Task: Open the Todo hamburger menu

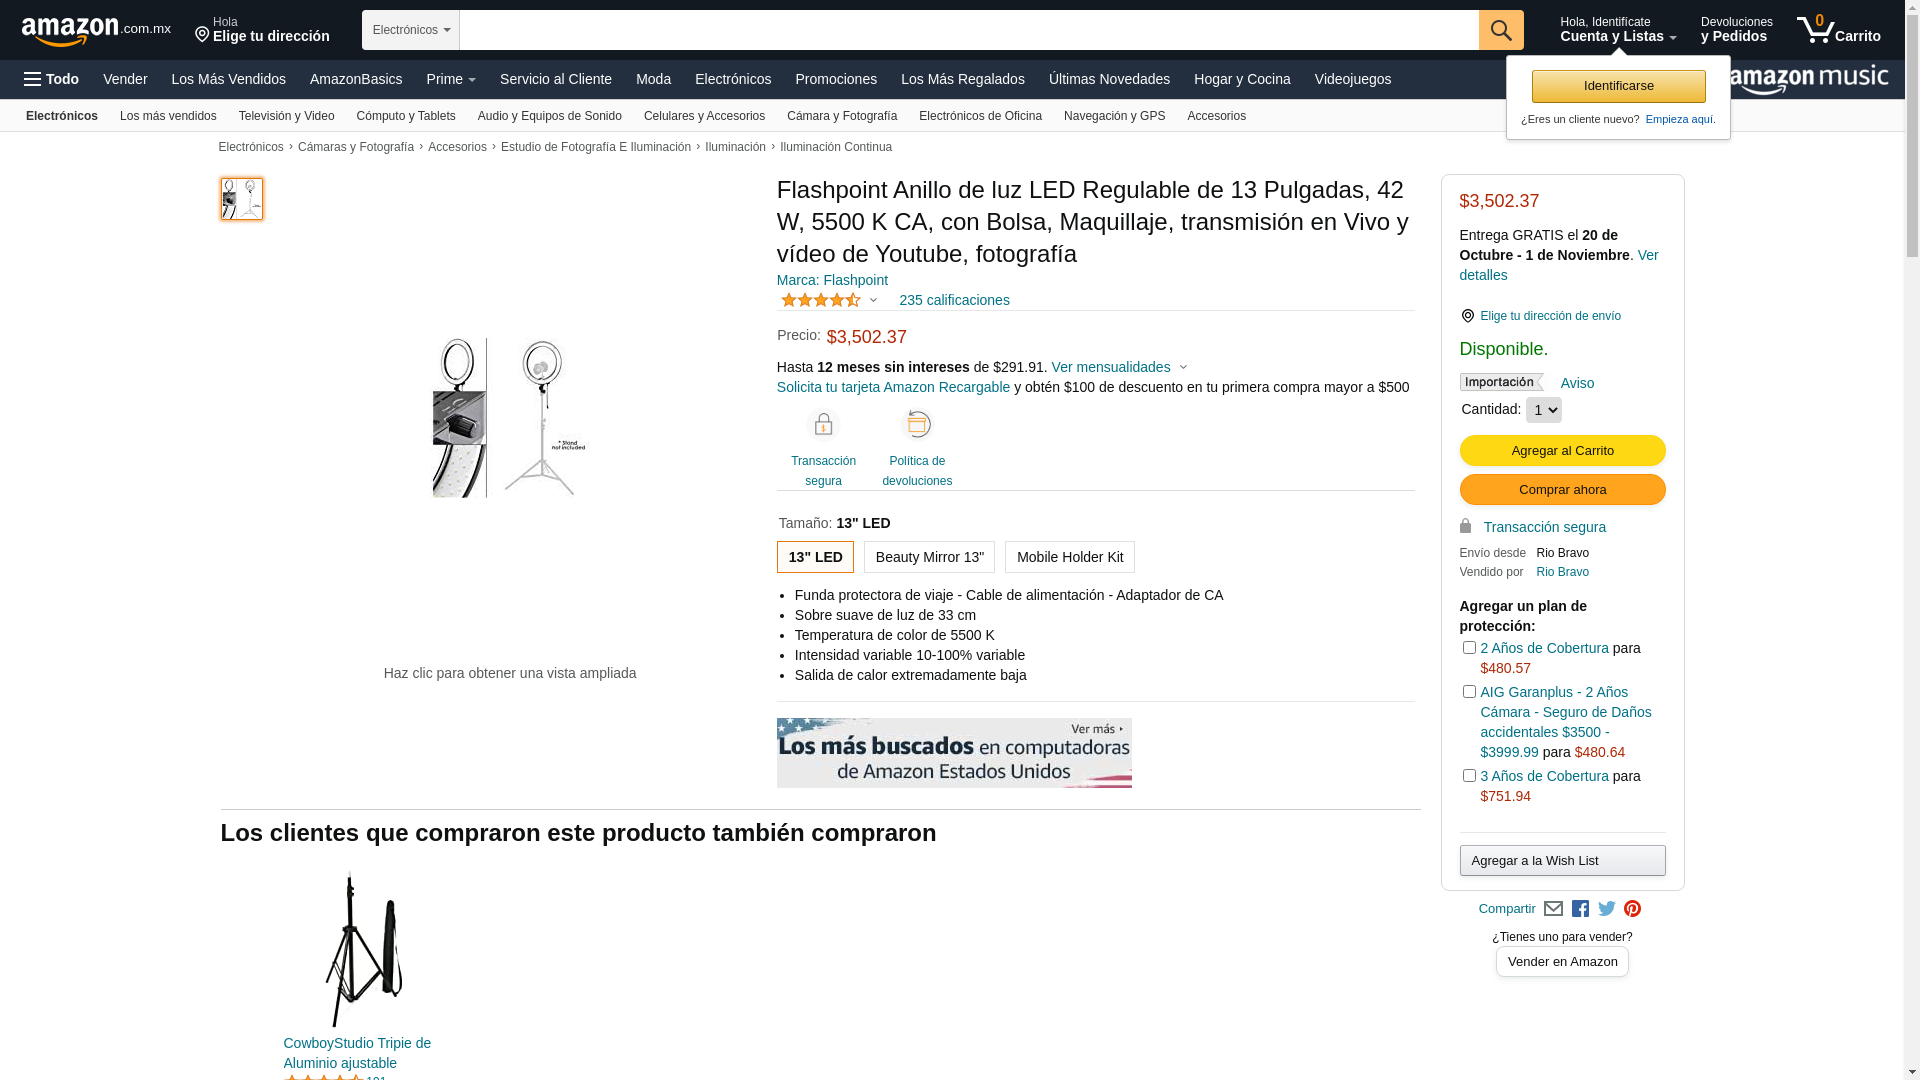Action: click(x=51, y=79)
